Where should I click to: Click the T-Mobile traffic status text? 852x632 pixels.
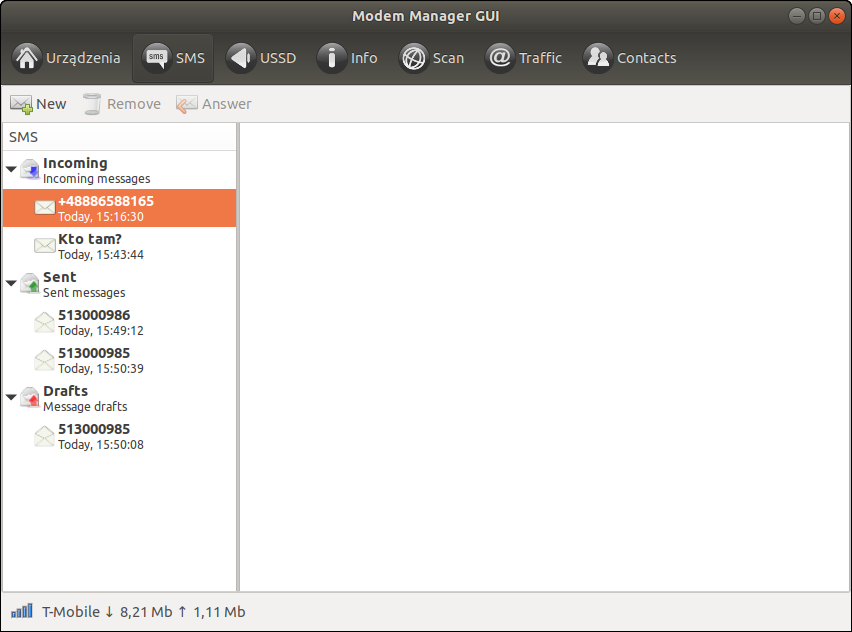point(144,612)
